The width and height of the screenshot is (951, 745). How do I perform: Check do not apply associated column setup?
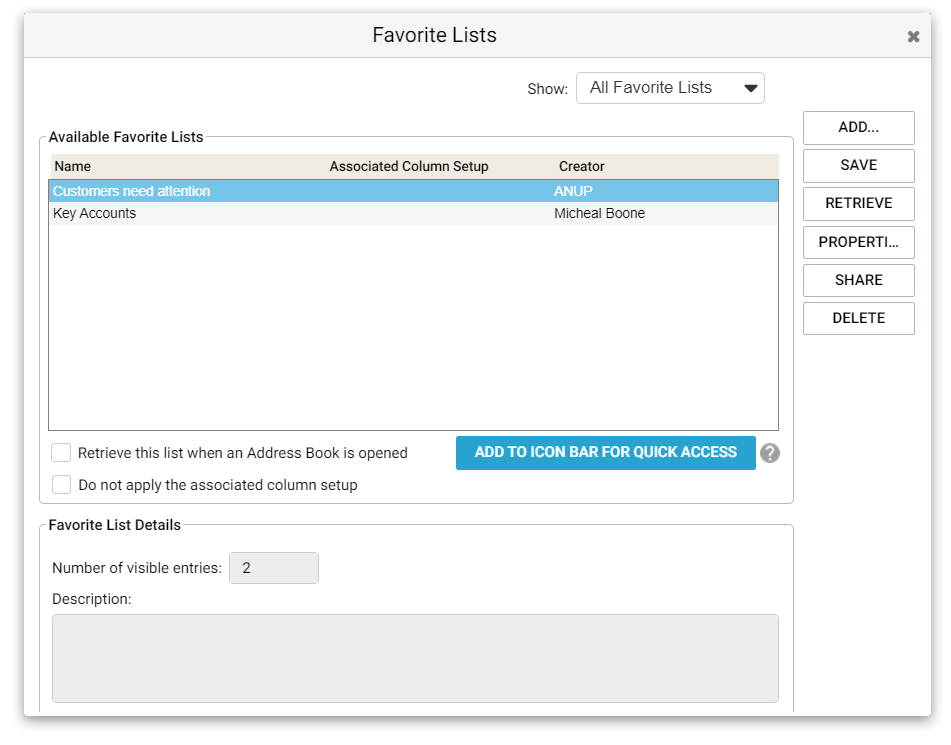[61, 485]
